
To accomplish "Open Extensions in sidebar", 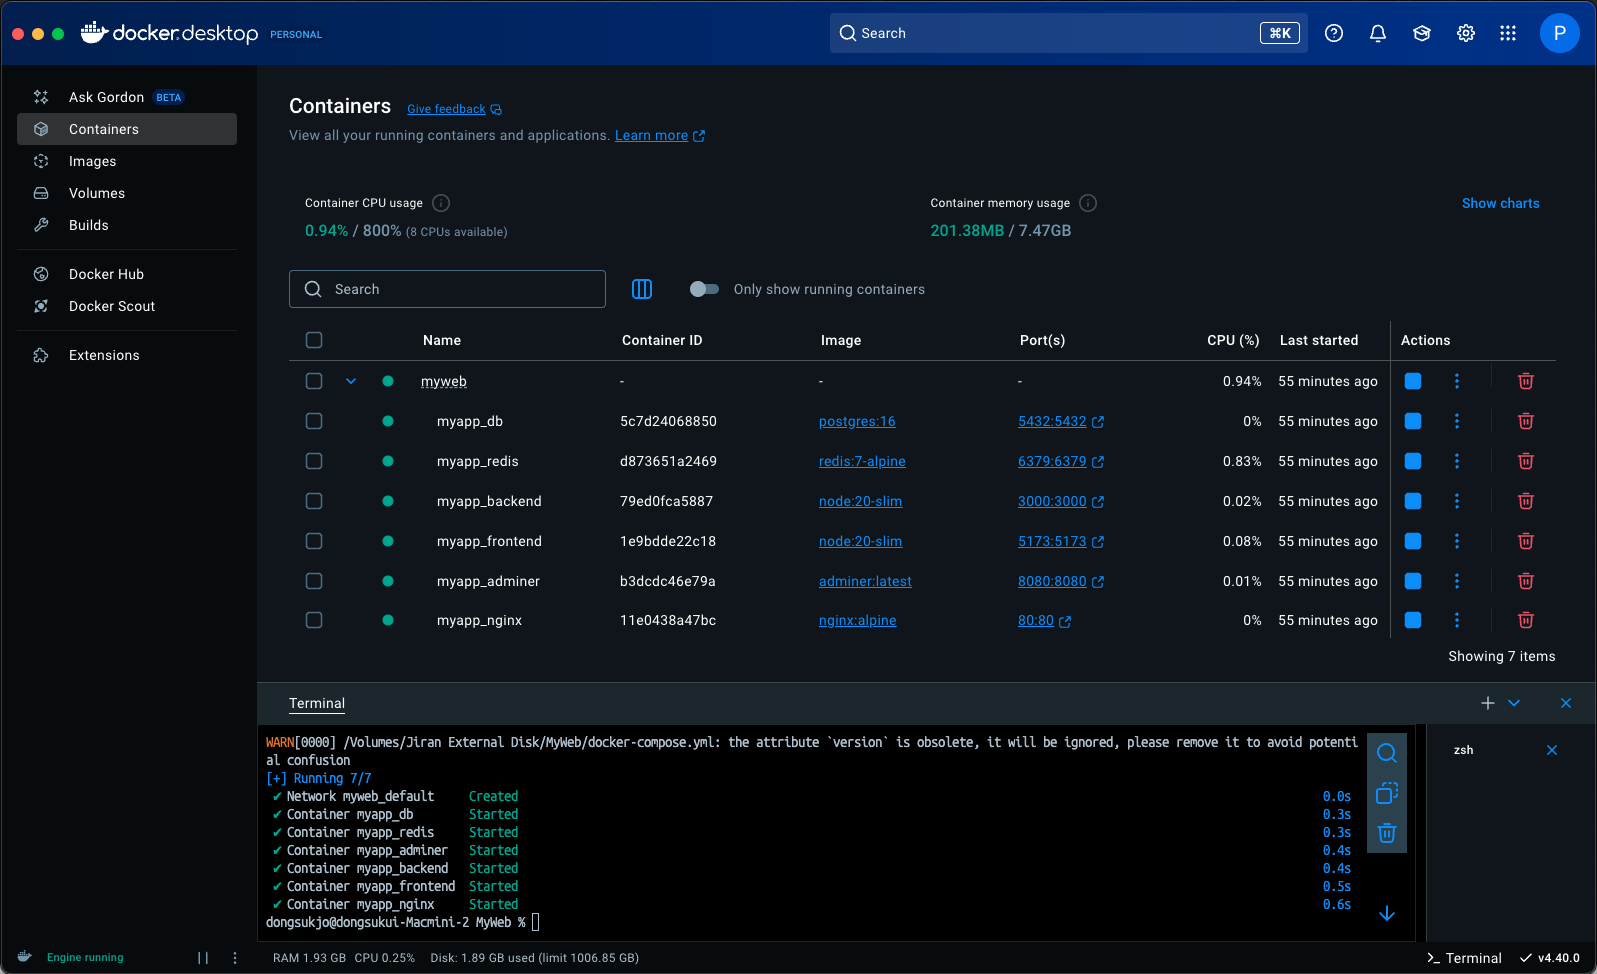I will tap(127, 355).
